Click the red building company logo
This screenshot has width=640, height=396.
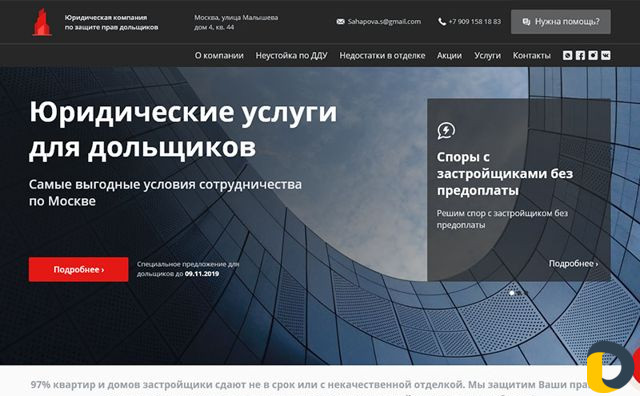point(42,22)
